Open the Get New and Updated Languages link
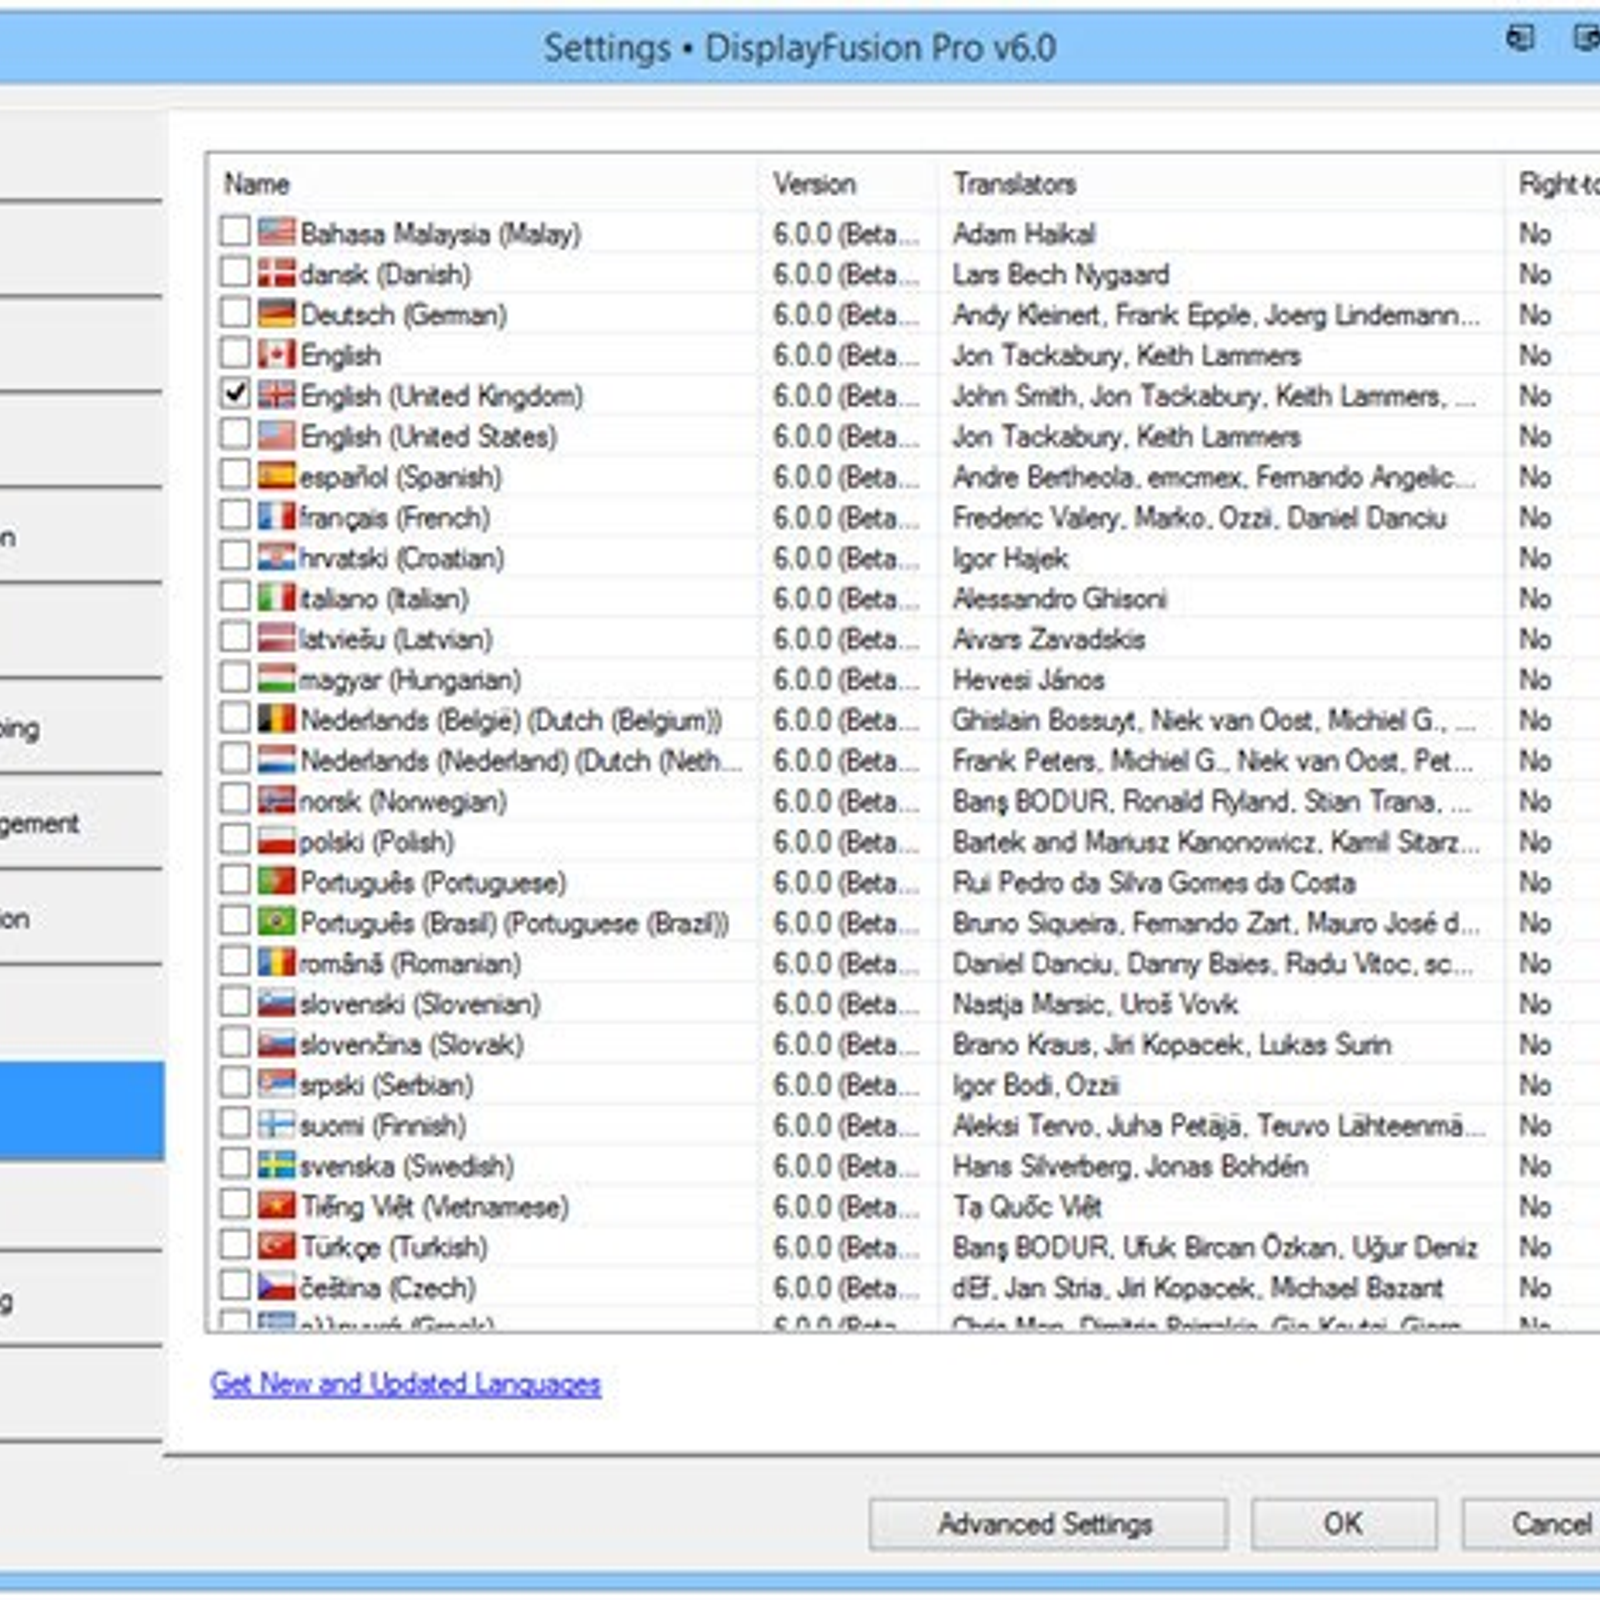The width and height of the screenshot is (1600, 1600). (405, 1383)
